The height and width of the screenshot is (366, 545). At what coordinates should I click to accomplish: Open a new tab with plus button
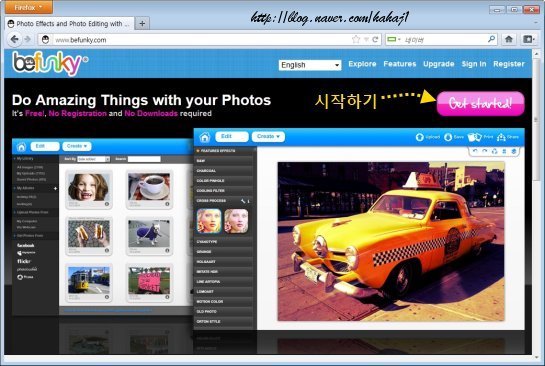click(x=142, y=24)
